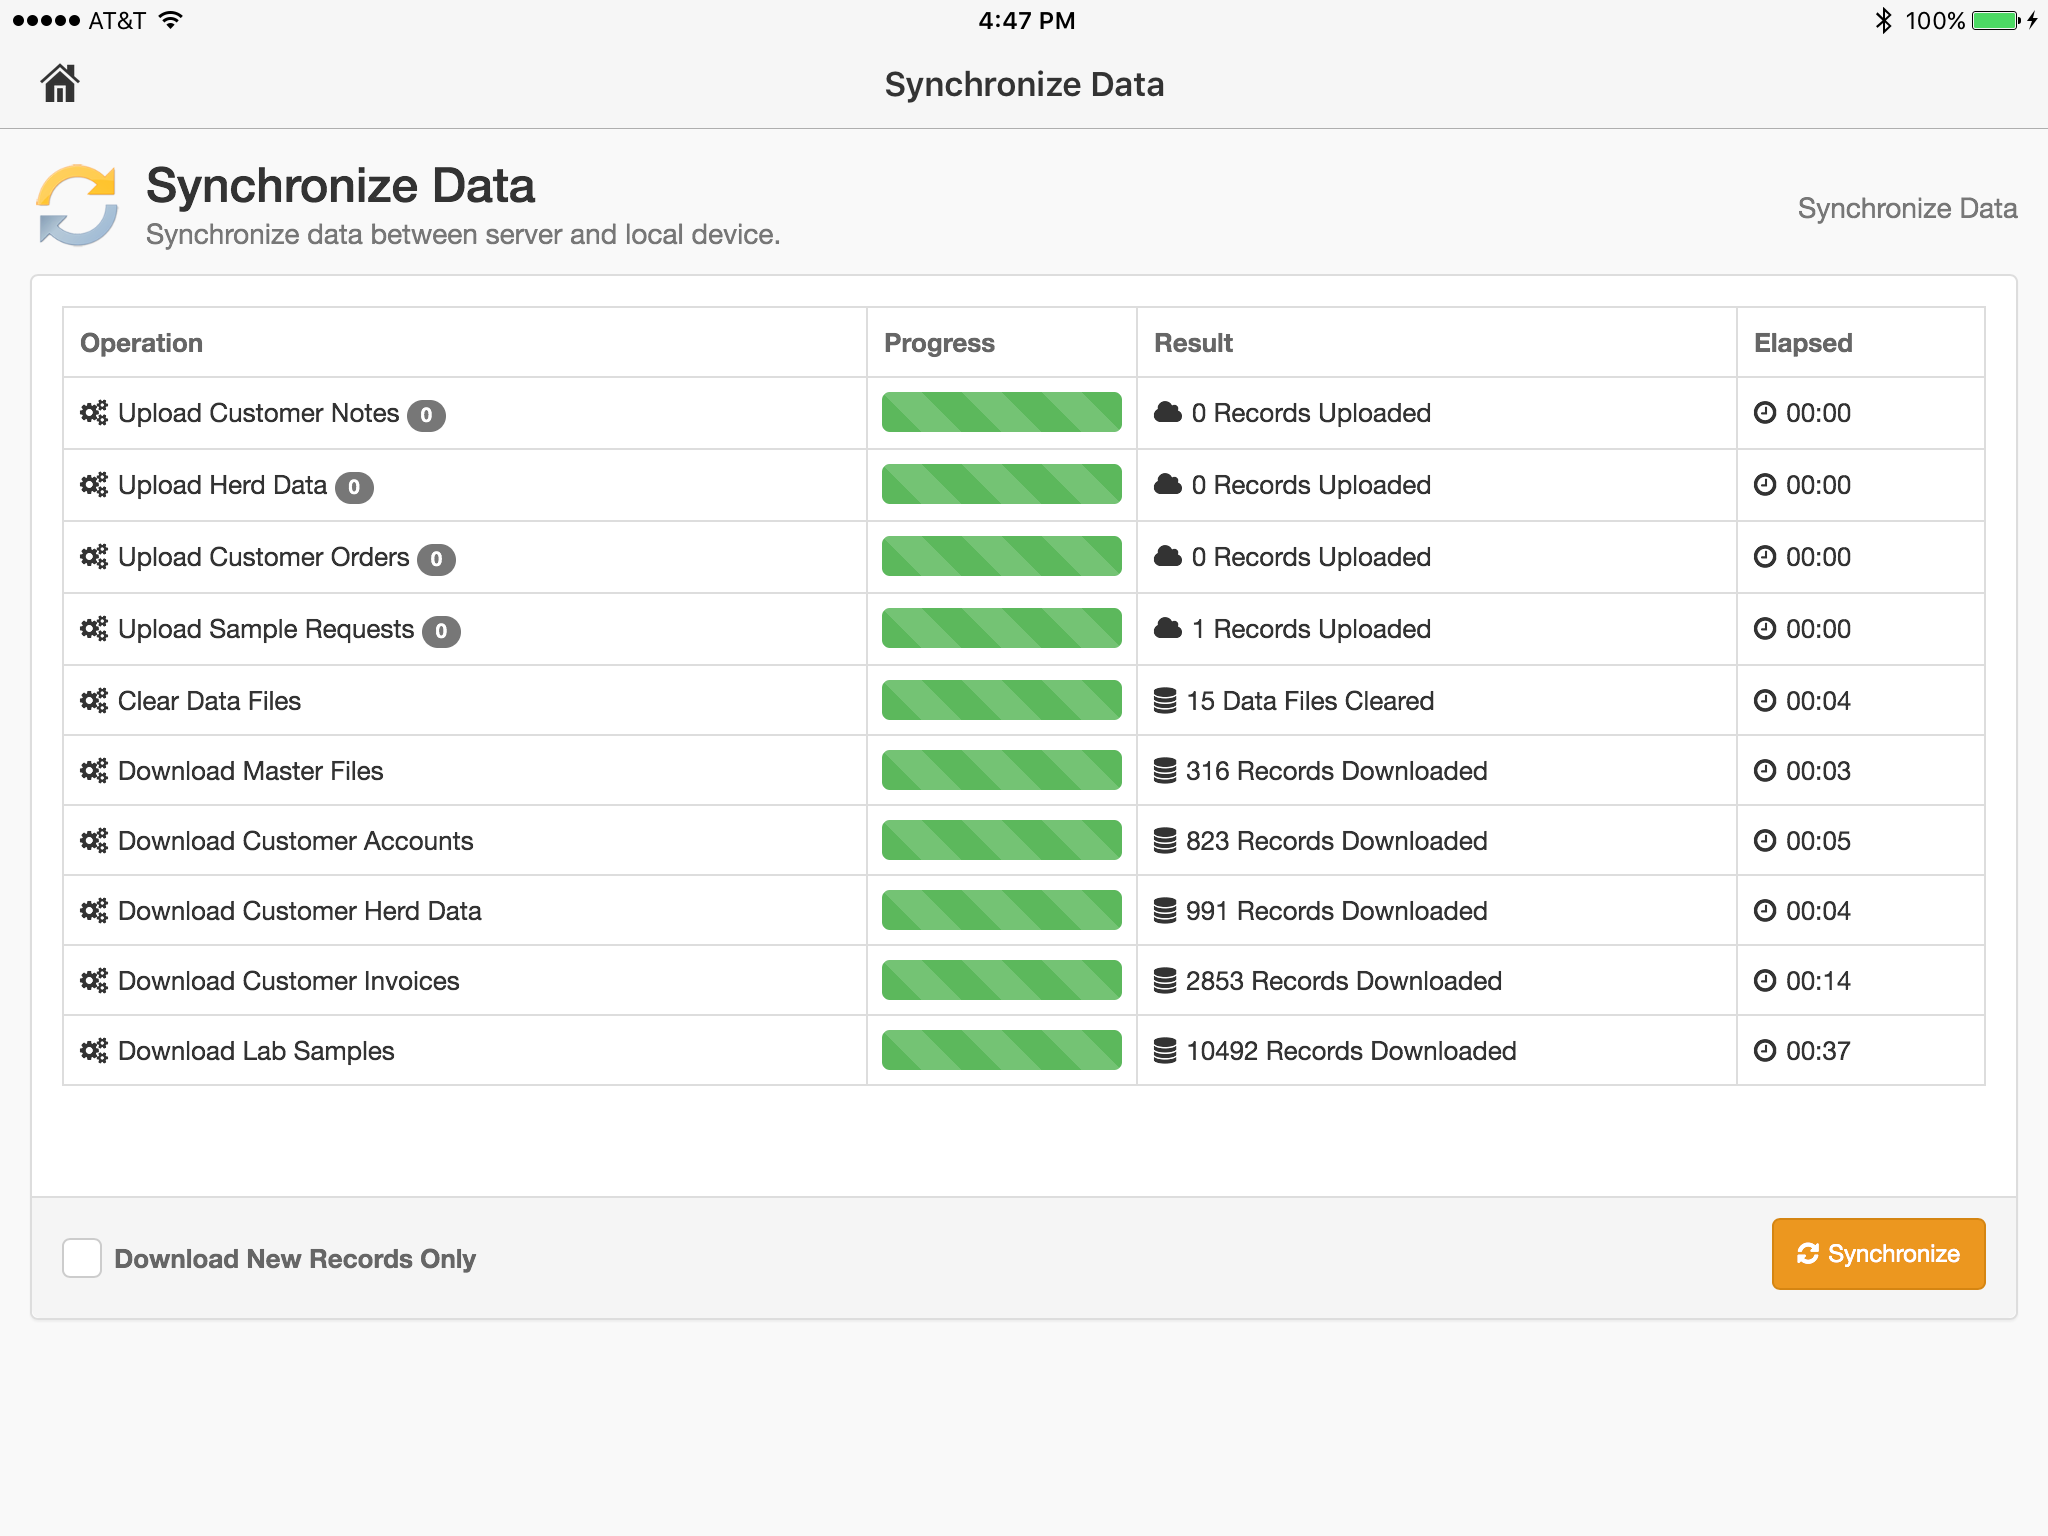Viewport: 2048px width, 1536px height.
Task: Tap the Download New Records Only label
Action: tap(295, 1259)
